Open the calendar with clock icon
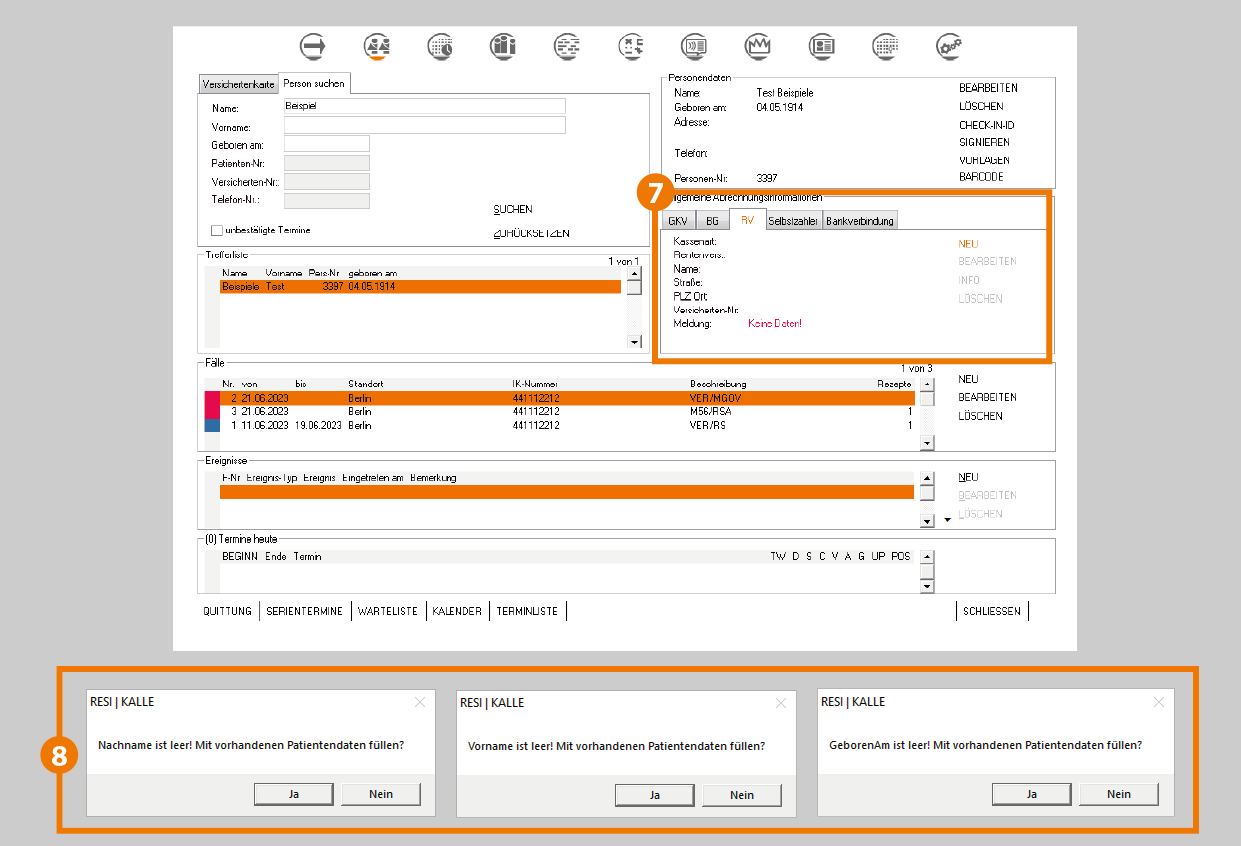 440,46
